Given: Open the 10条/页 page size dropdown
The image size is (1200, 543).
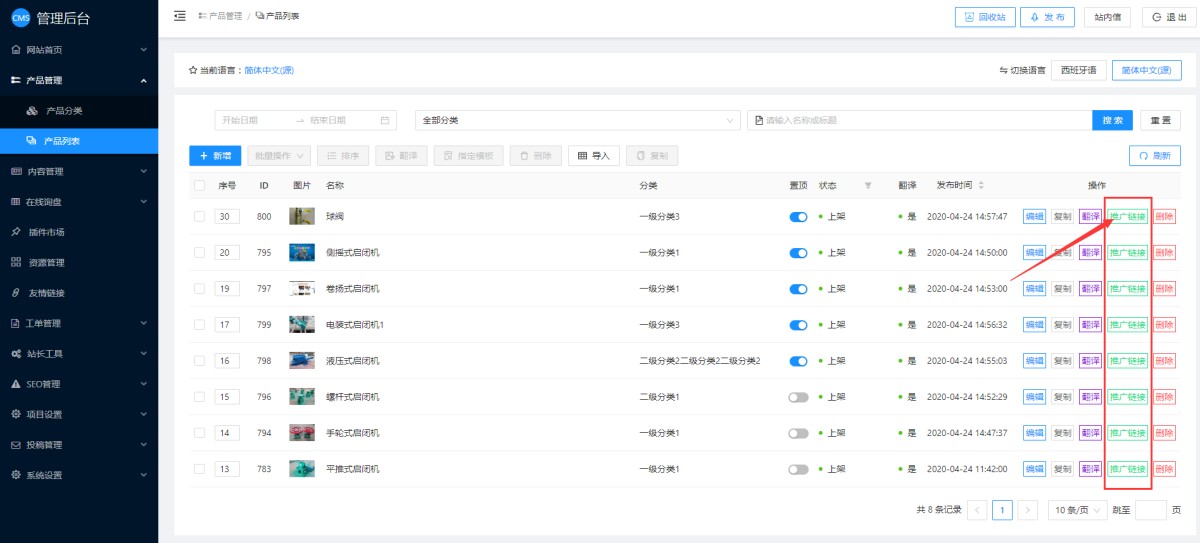Looking at the screenshot, I should (x=1077, y=510).
